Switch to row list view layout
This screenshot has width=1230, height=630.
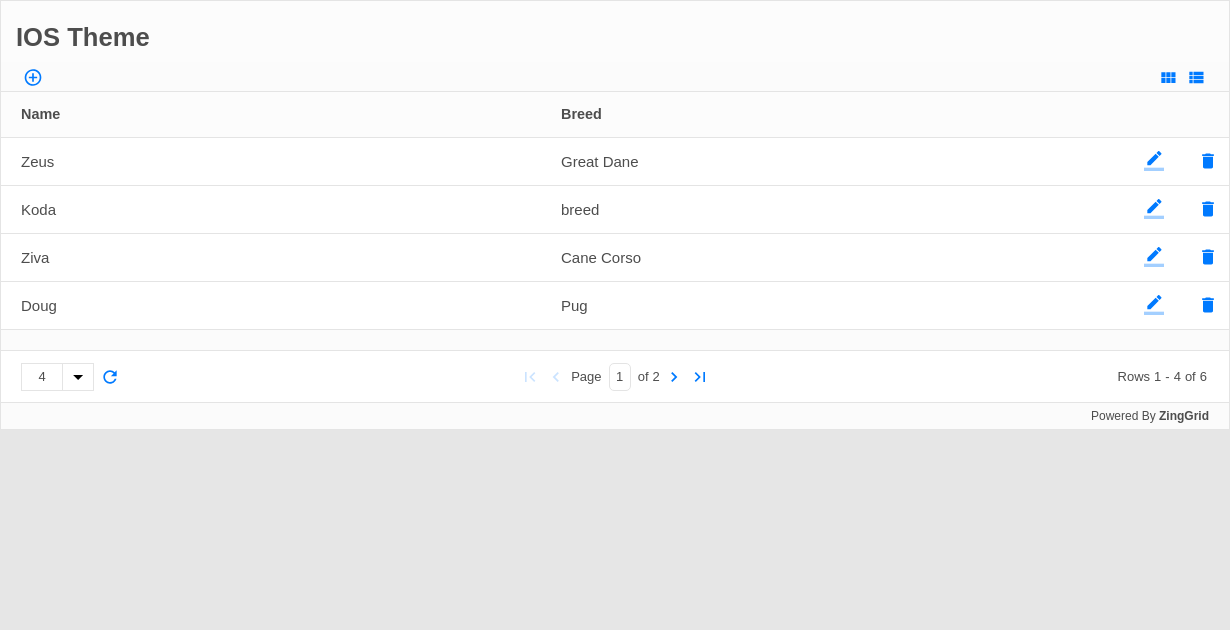(x=1196, y=77)
